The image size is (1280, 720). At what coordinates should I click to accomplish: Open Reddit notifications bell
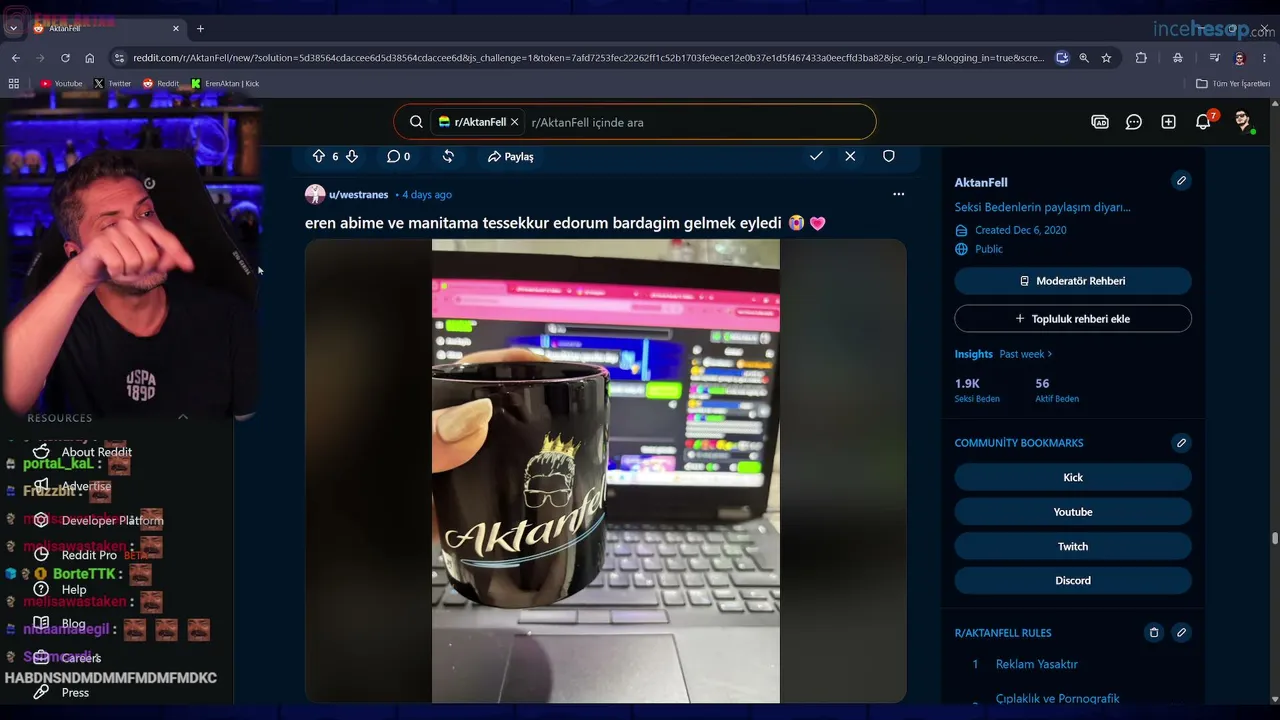(x=1203, y=122)
